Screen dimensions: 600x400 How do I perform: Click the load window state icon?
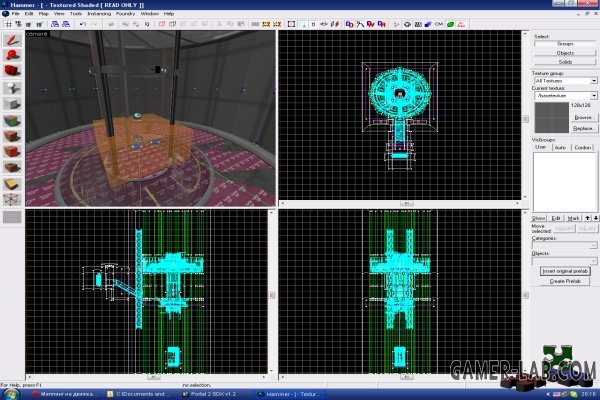(x=55, y=24)
